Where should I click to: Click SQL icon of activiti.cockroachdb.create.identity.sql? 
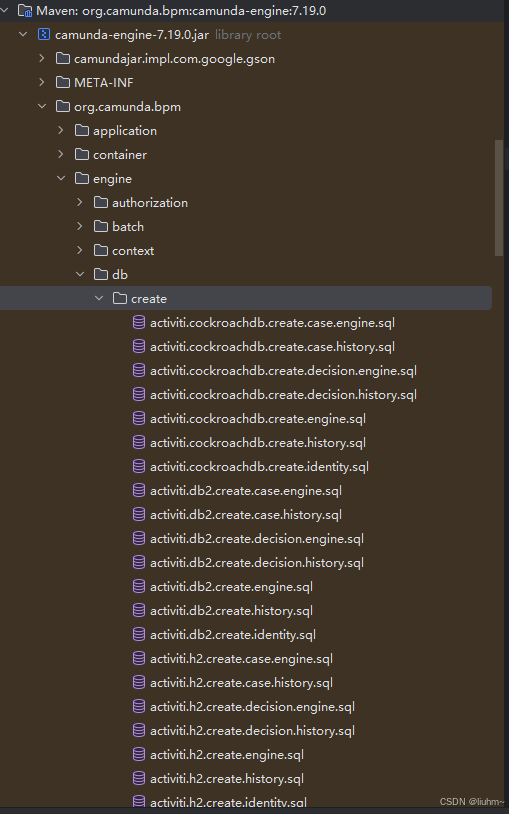[139, 466]
